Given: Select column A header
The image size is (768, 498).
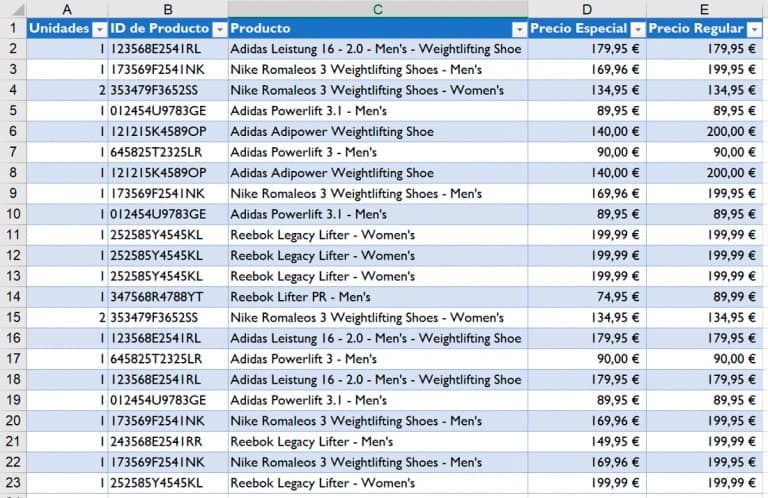Looking at the screenshot, I should 67,9.
